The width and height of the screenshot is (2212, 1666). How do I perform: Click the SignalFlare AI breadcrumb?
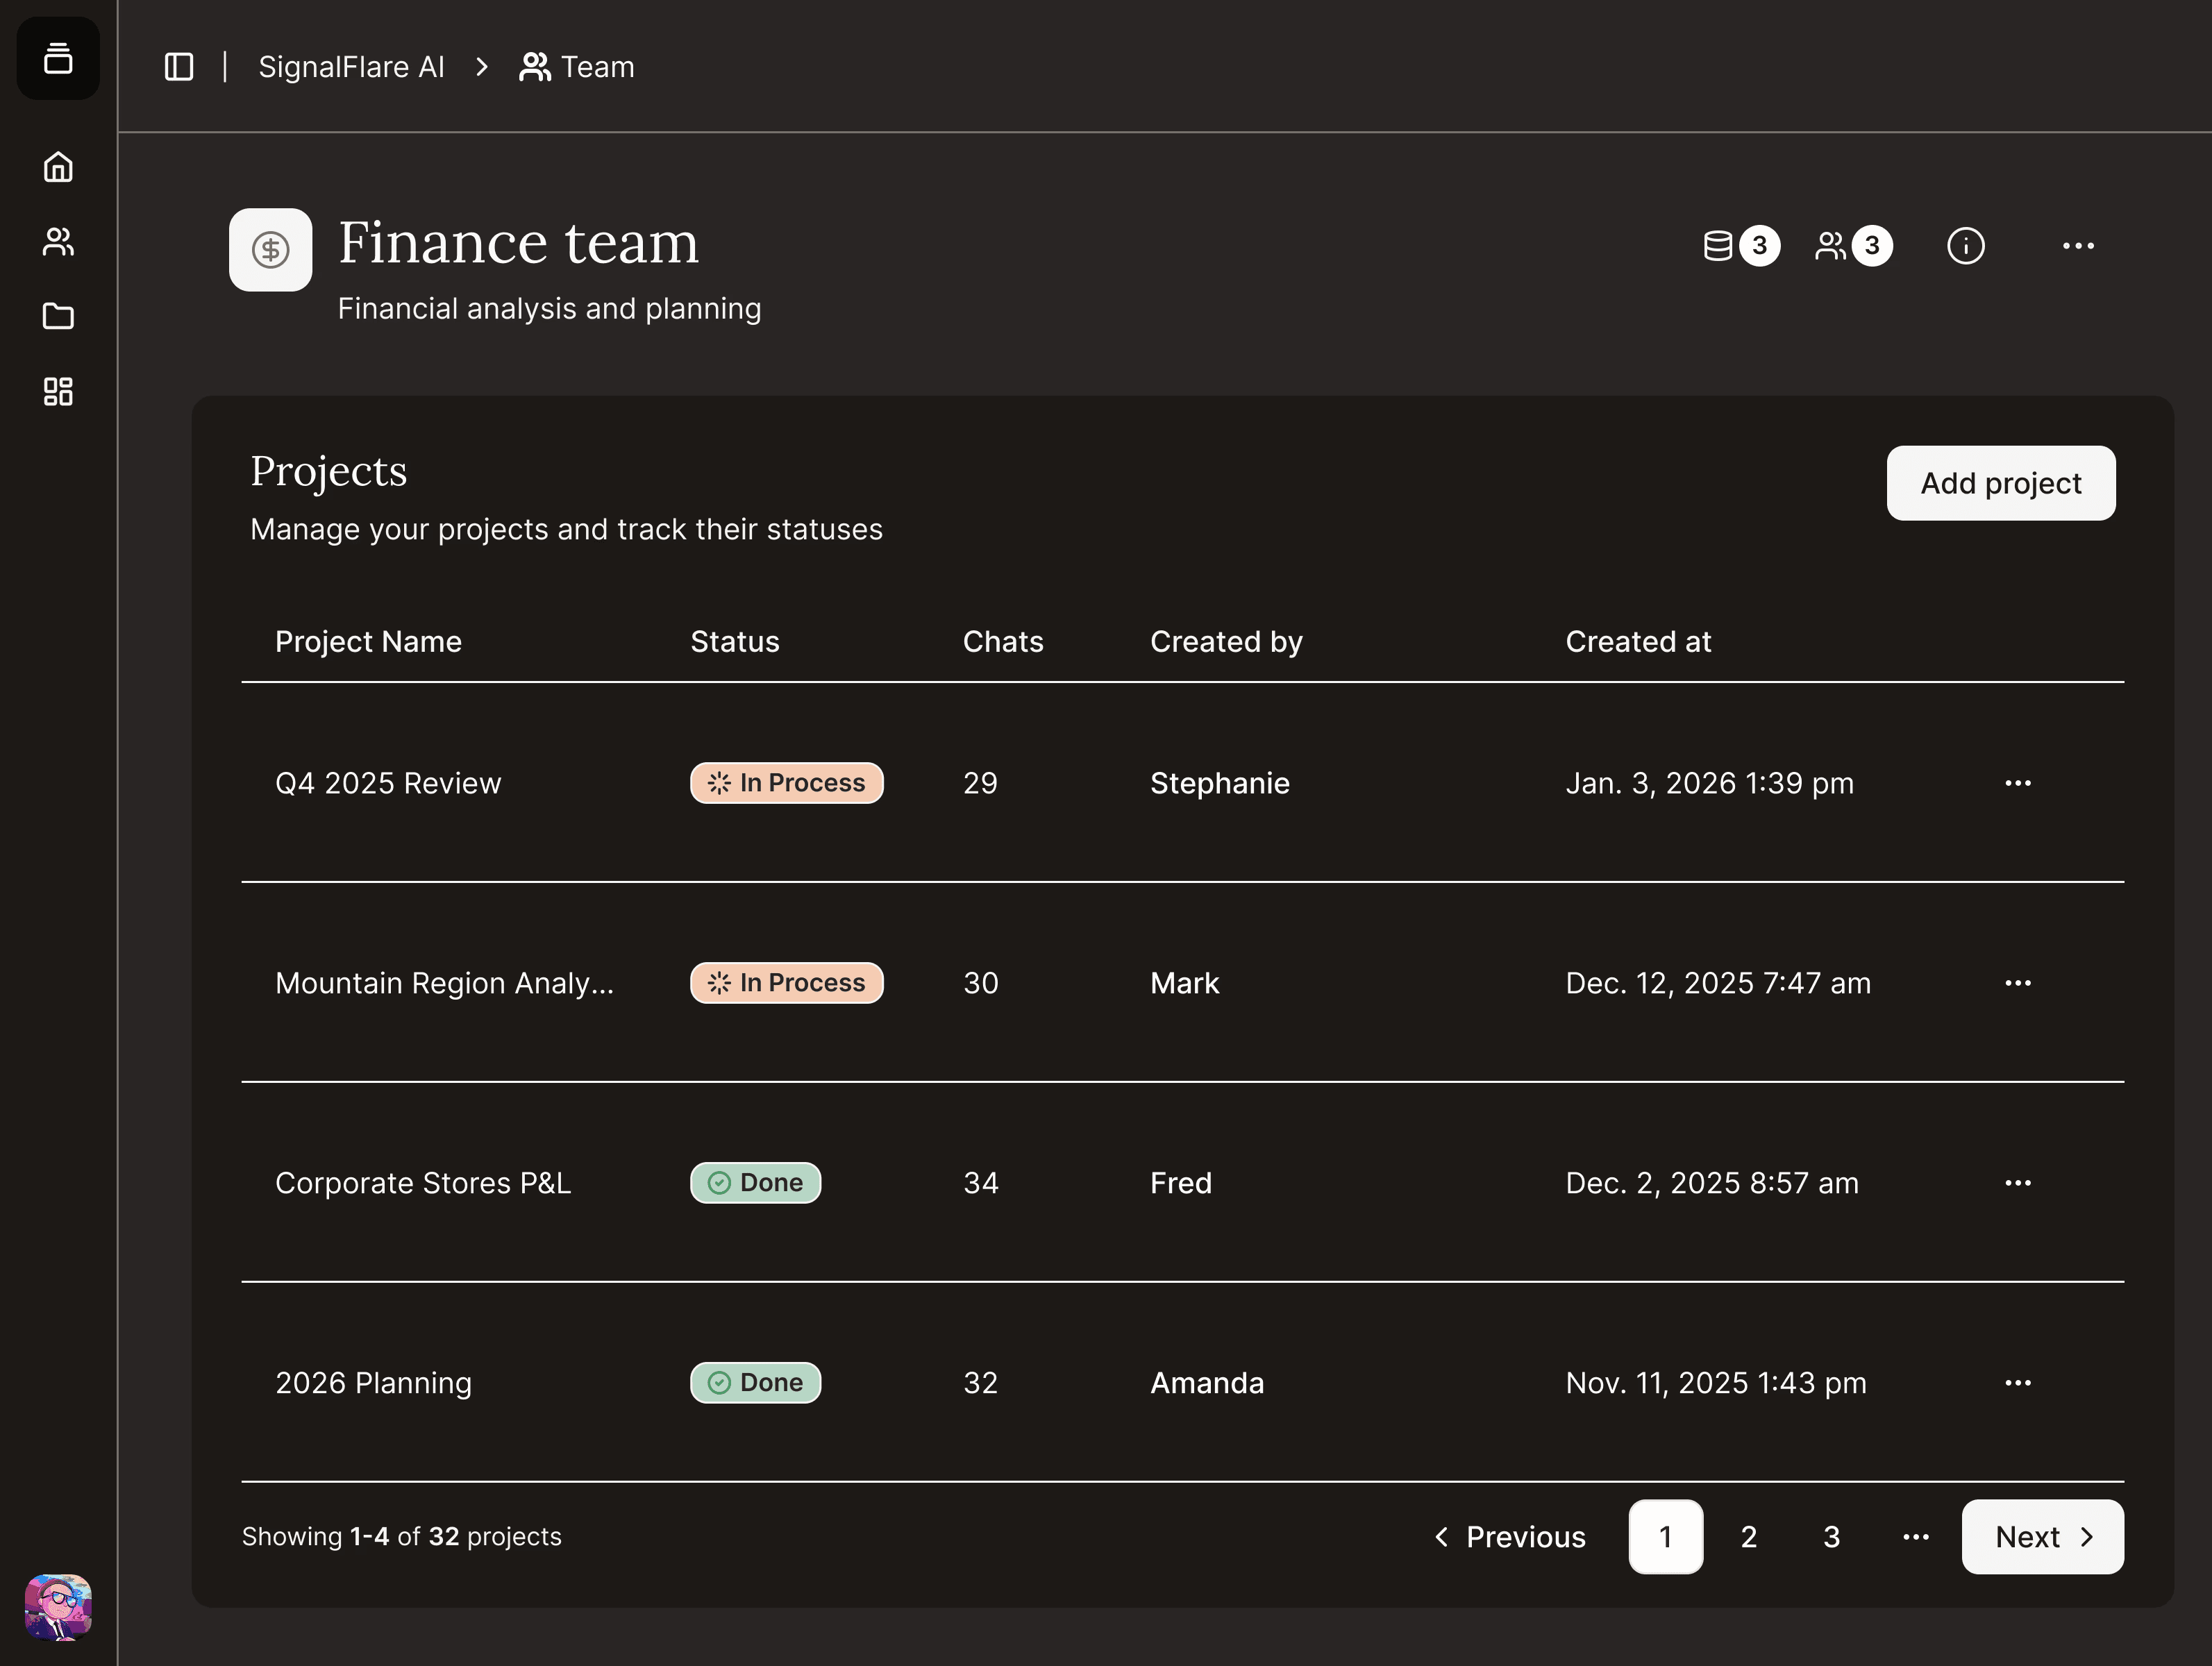click(x=351, y=67)
